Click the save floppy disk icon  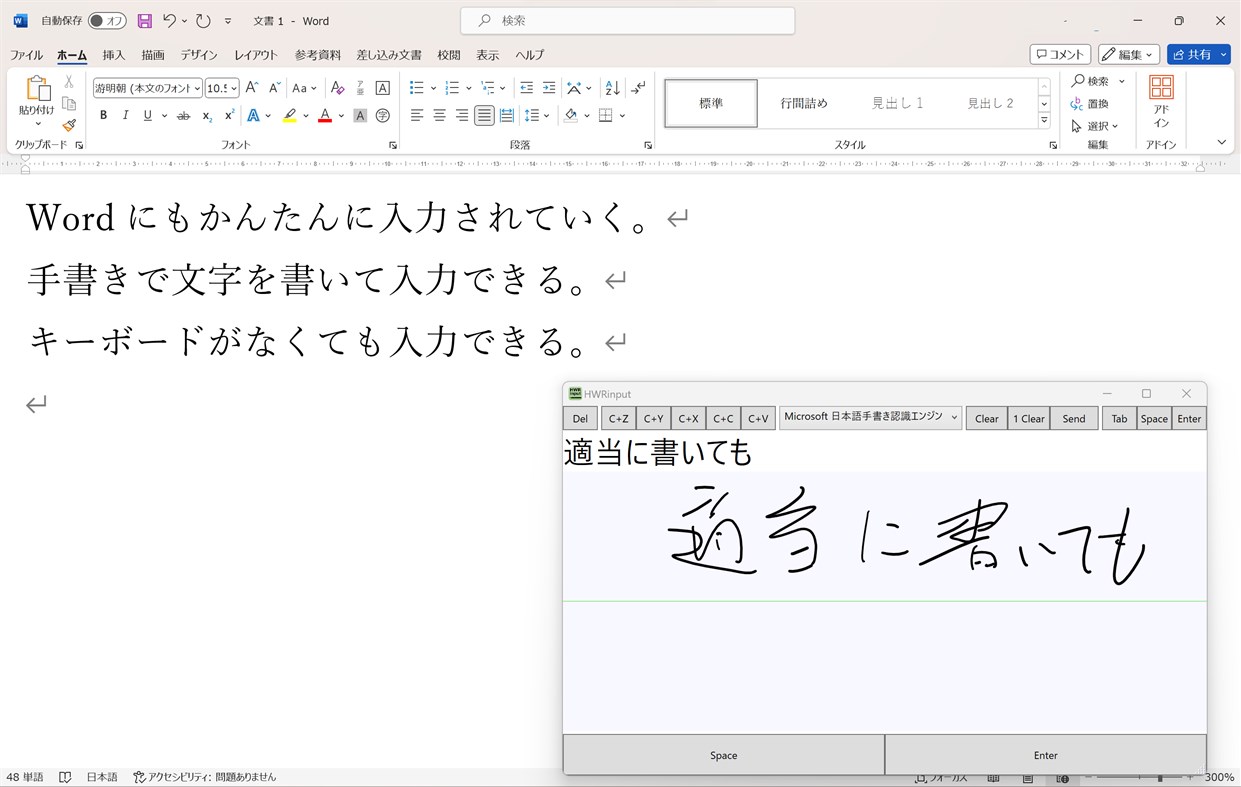[x=145, y=21]
